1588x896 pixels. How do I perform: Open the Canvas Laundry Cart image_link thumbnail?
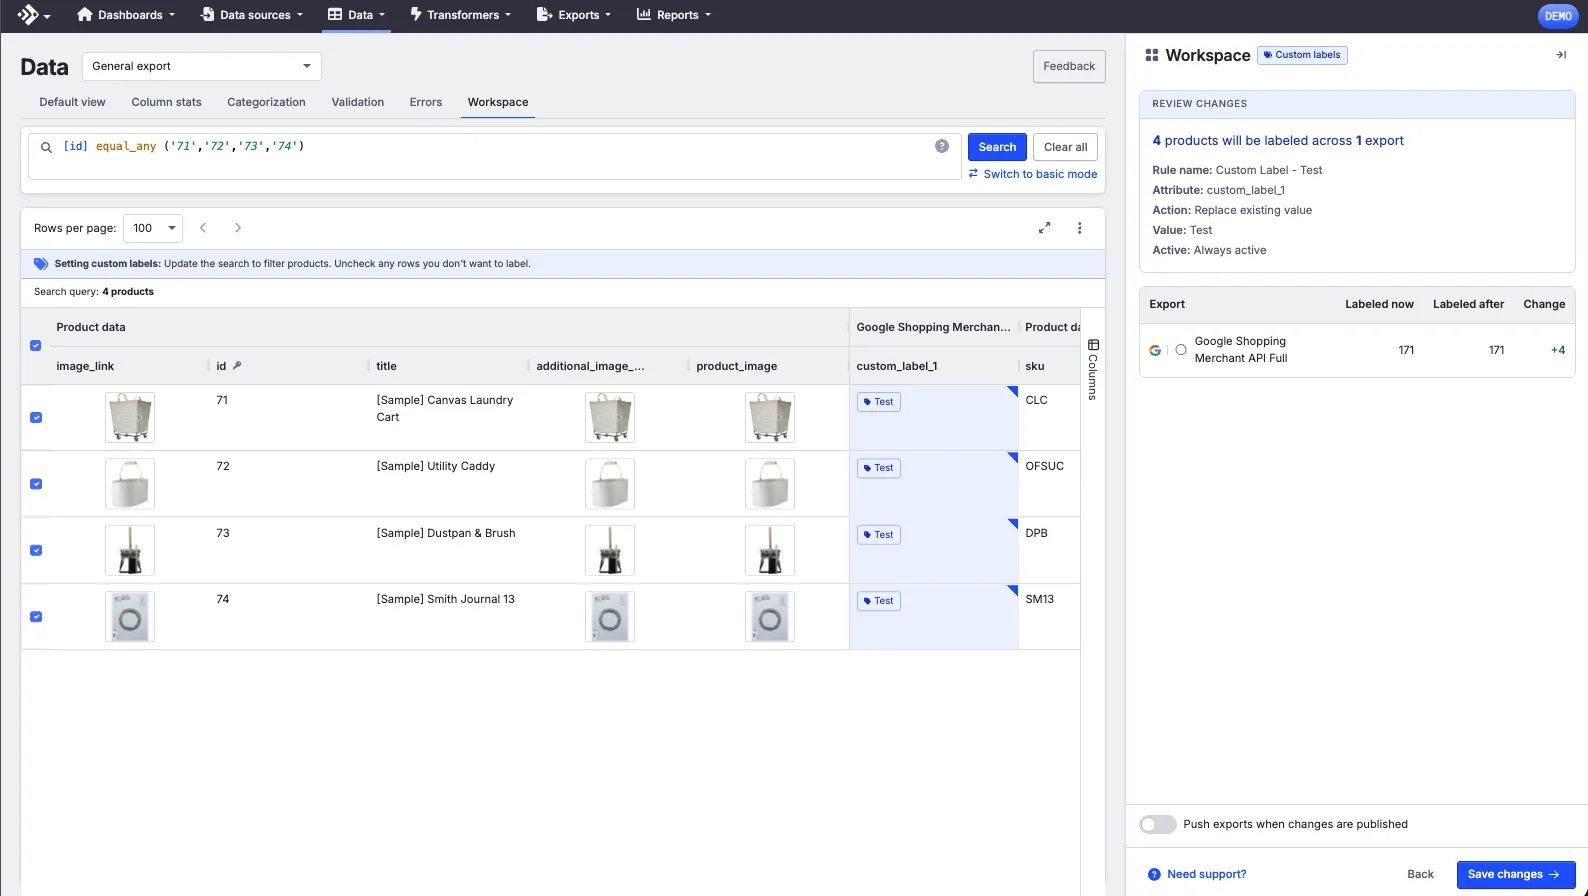130,418
